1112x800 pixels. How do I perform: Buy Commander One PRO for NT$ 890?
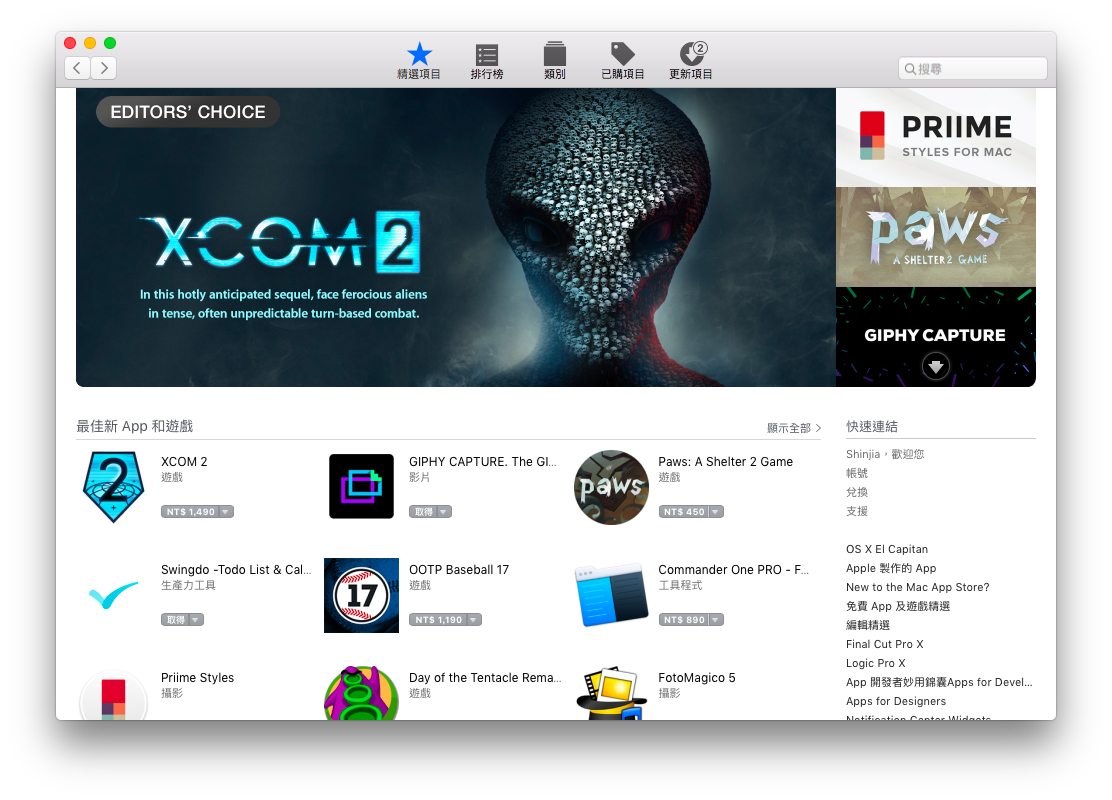[684, 619]
